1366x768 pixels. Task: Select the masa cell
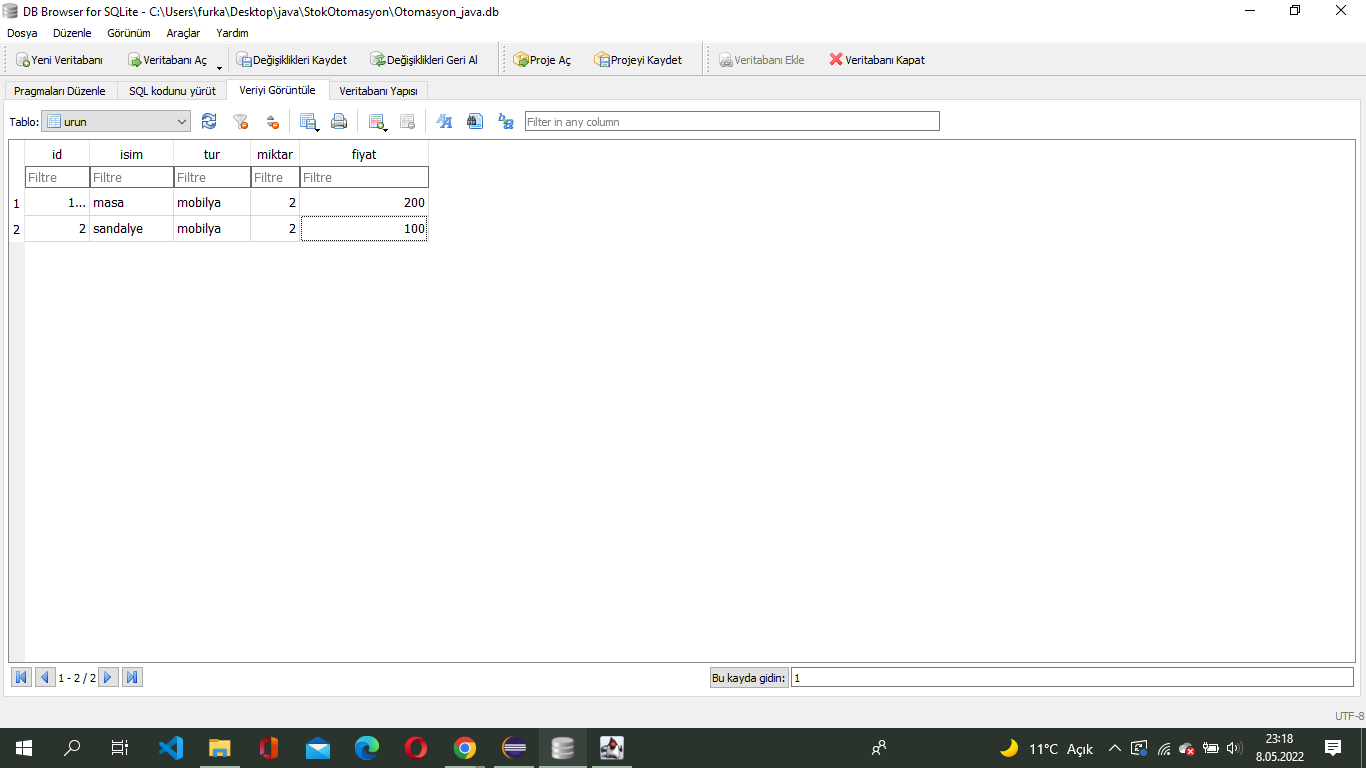132,202
